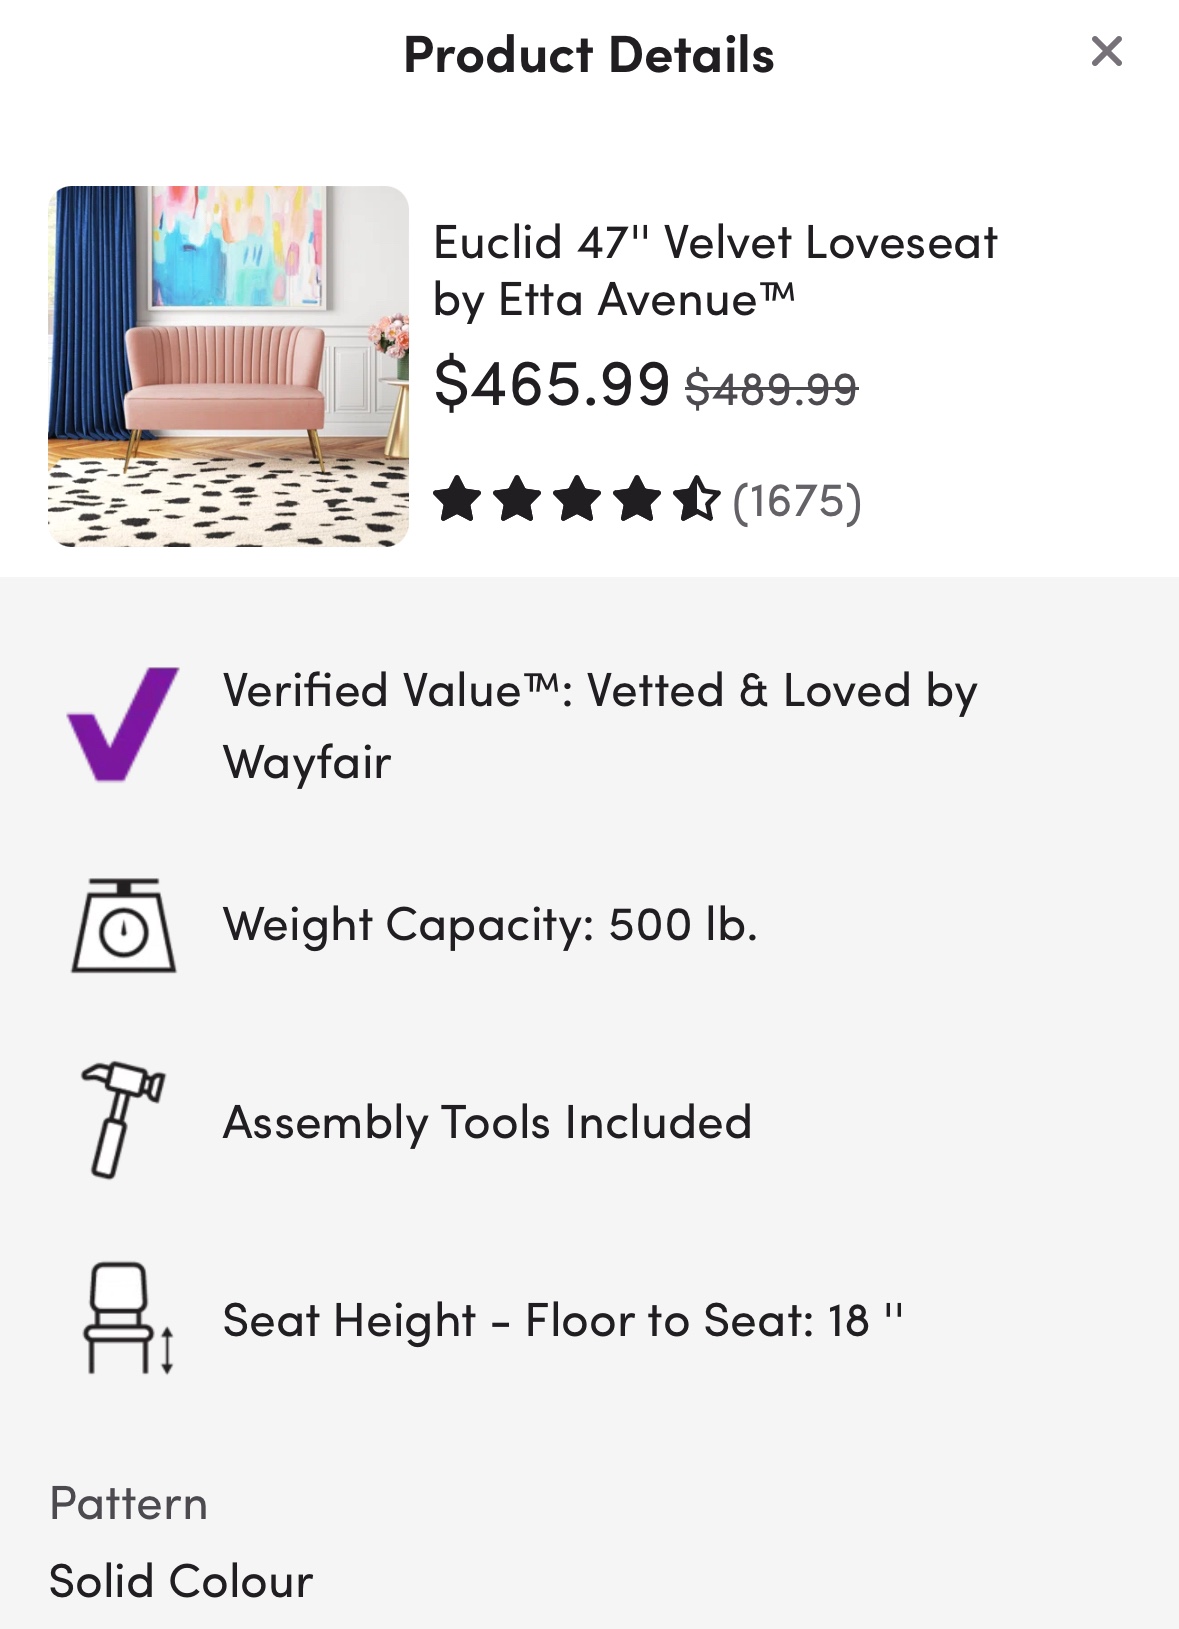Tap the half-filled fifth rating star

coord(697,500)
